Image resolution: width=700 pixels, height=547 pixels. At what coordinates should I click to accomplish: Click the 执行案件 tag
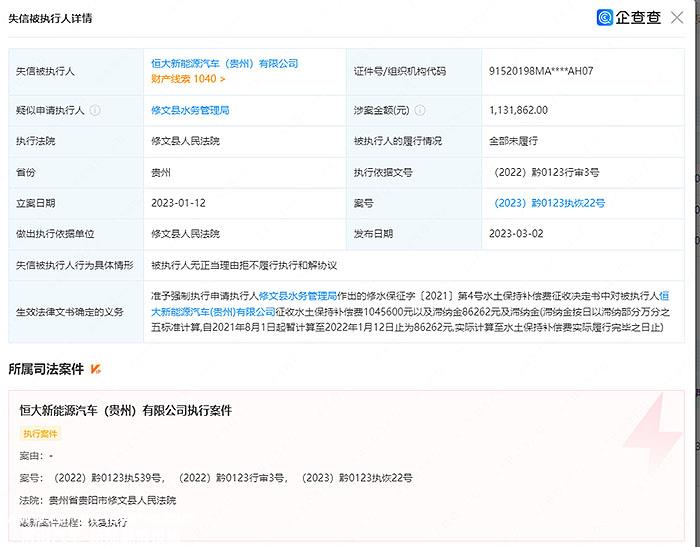[x=40, y=434]
